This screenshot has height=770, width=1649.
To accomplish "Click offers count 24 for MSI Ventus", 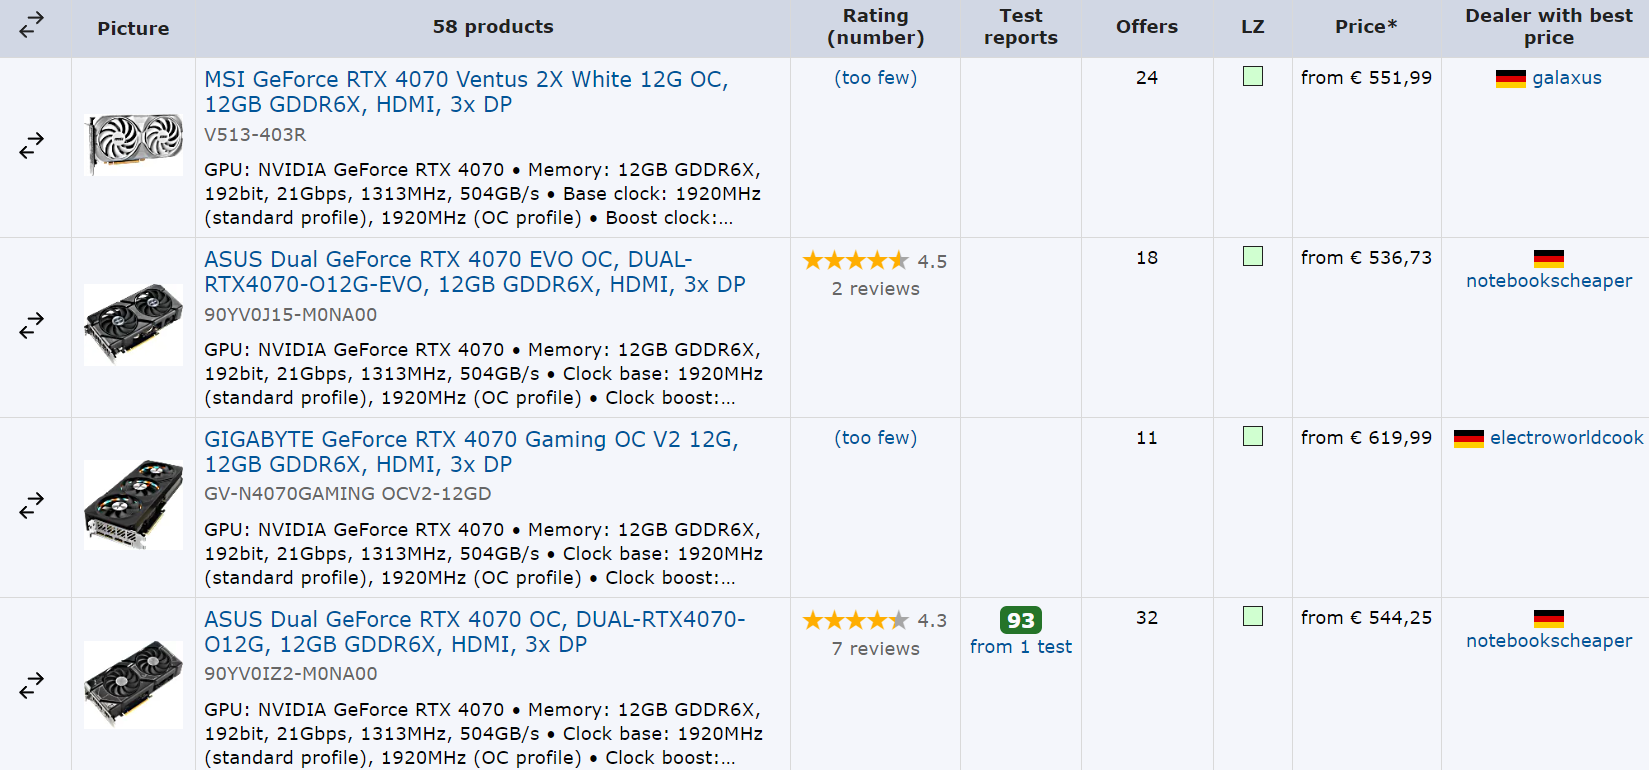I will tap(1146, 78).
